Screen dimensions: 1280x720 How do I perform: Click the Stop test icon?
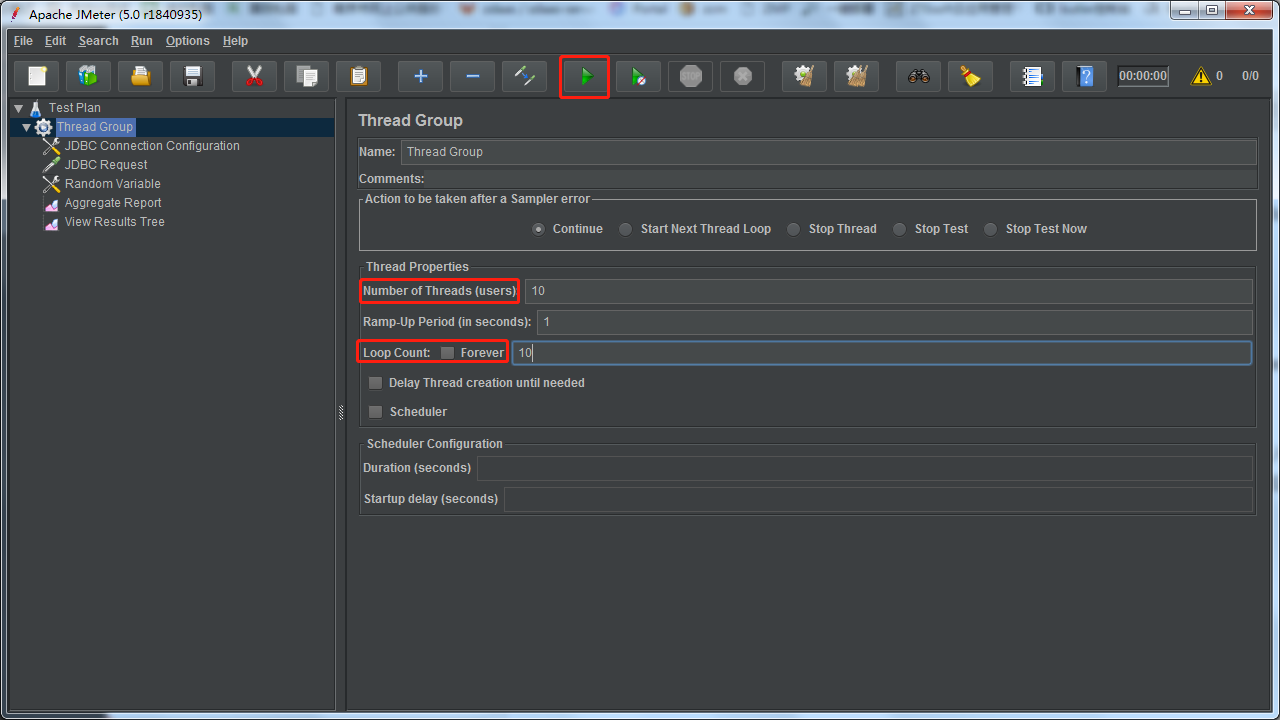690,76
